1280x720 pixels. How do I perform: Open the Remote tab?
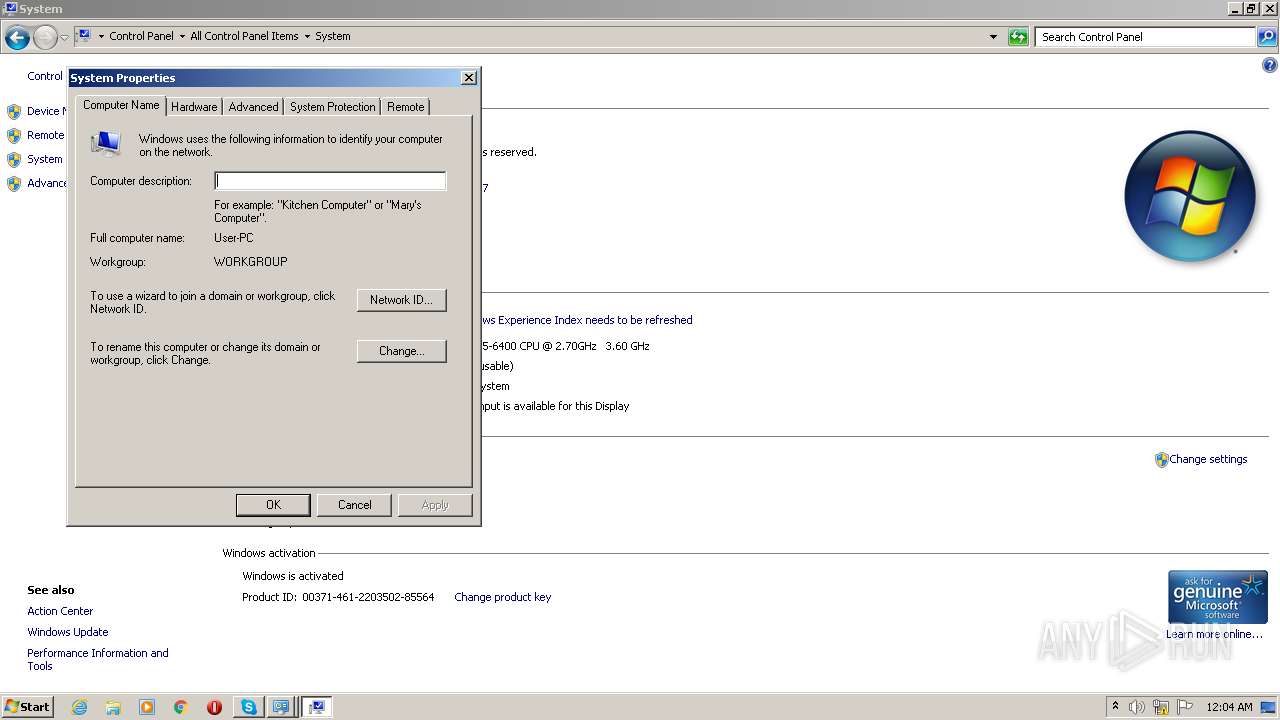405,107
